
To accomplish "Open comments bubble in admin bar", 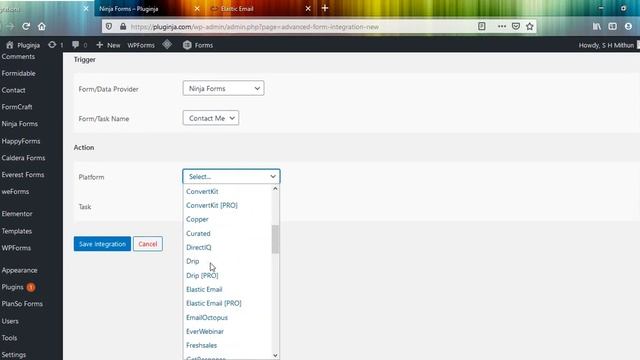I will (x=80, y=45).
